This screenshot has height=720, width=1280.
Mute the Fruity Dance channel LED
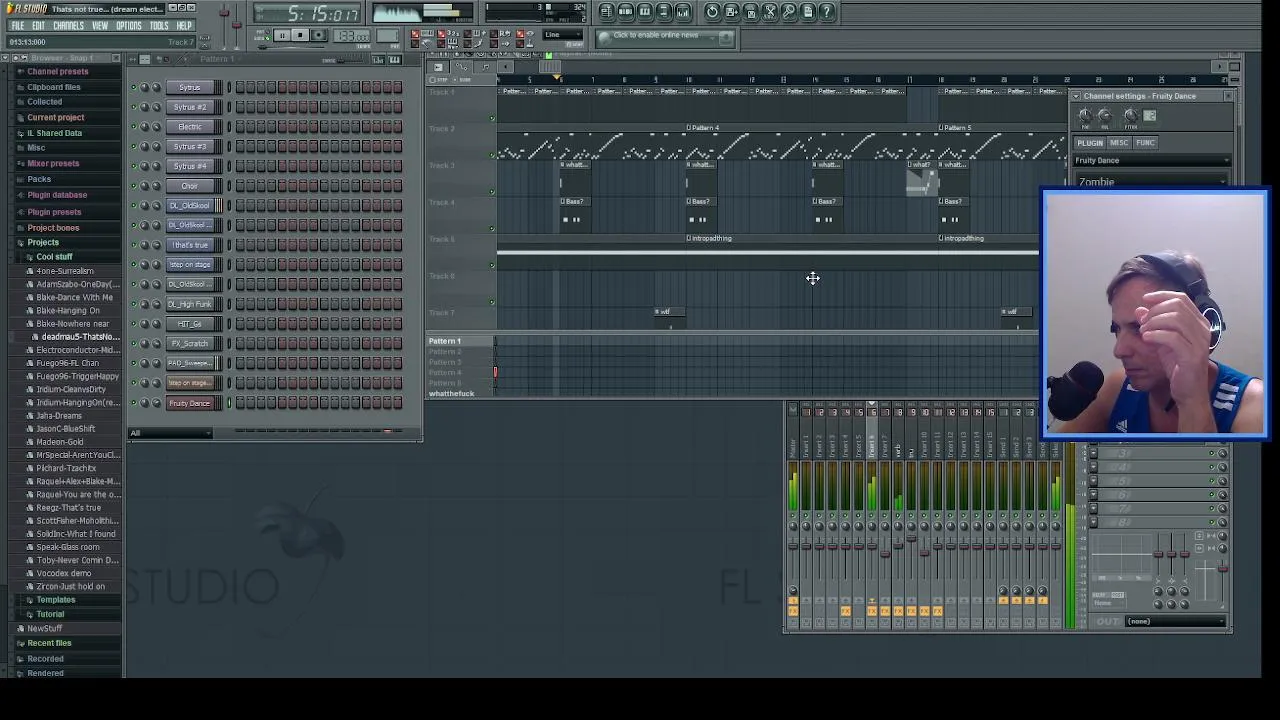coord(133,403)
